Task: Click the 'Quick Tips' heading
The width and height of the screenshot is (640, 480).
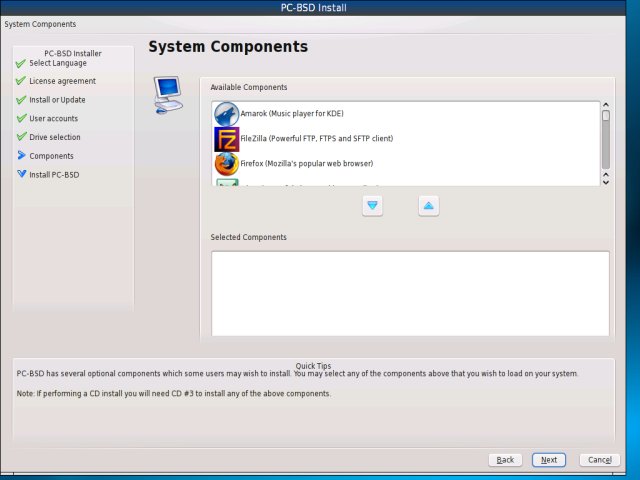Action: [x=313, y=366]
